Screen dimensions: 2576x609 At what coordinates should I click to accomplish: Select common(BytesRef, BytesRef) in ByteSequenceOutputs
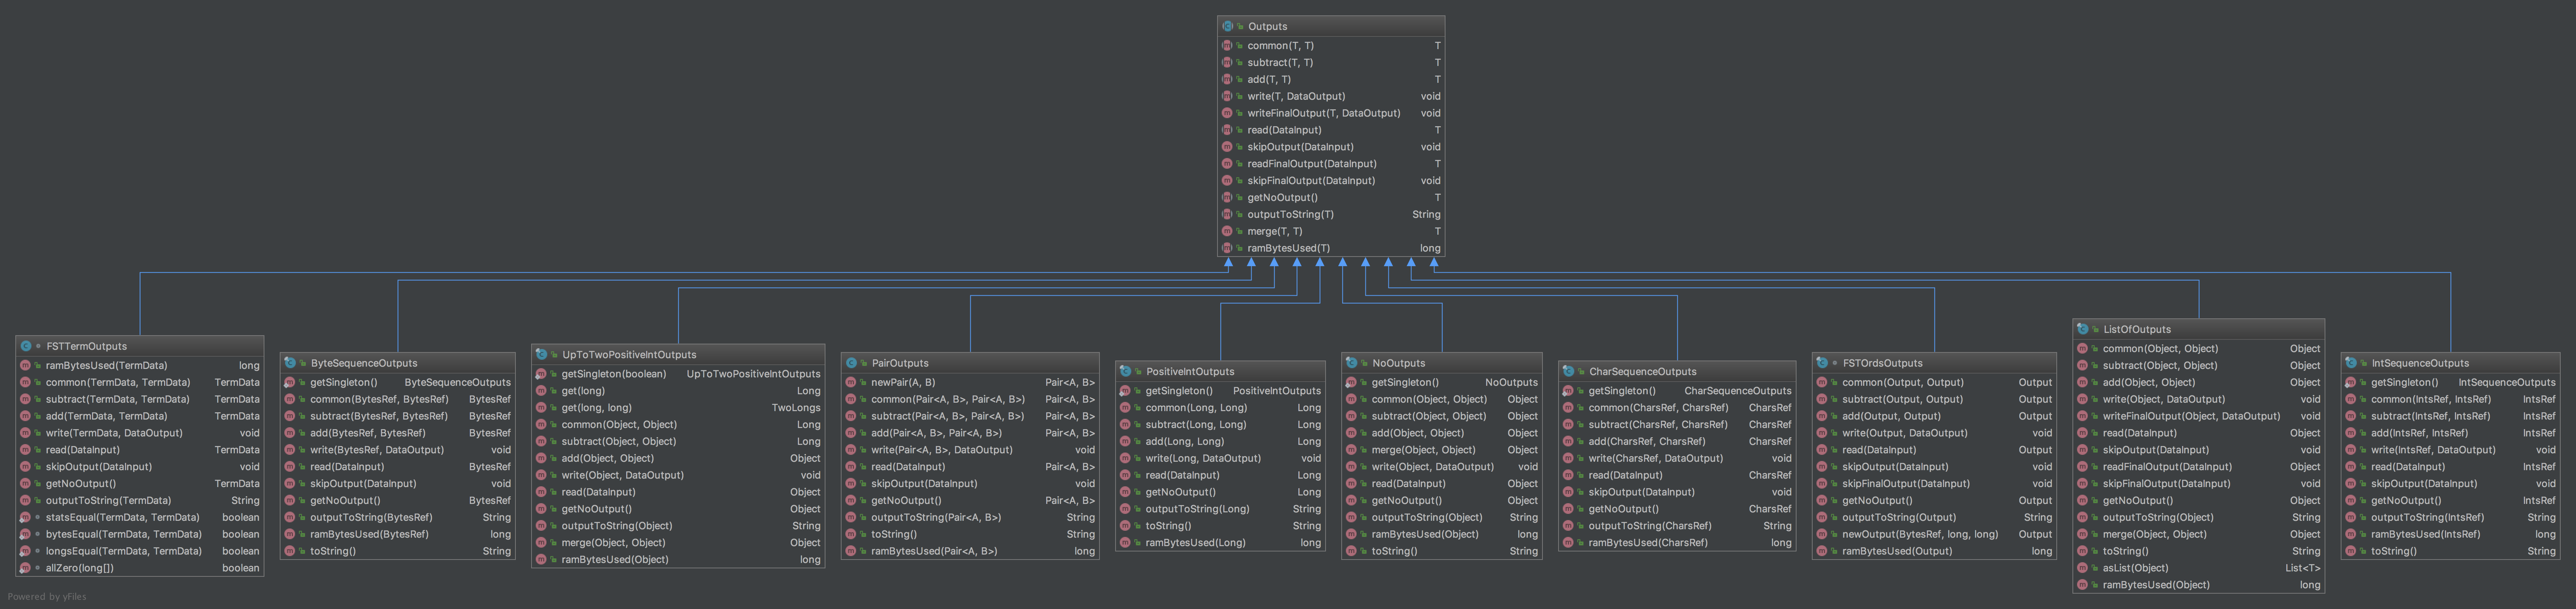379,399
